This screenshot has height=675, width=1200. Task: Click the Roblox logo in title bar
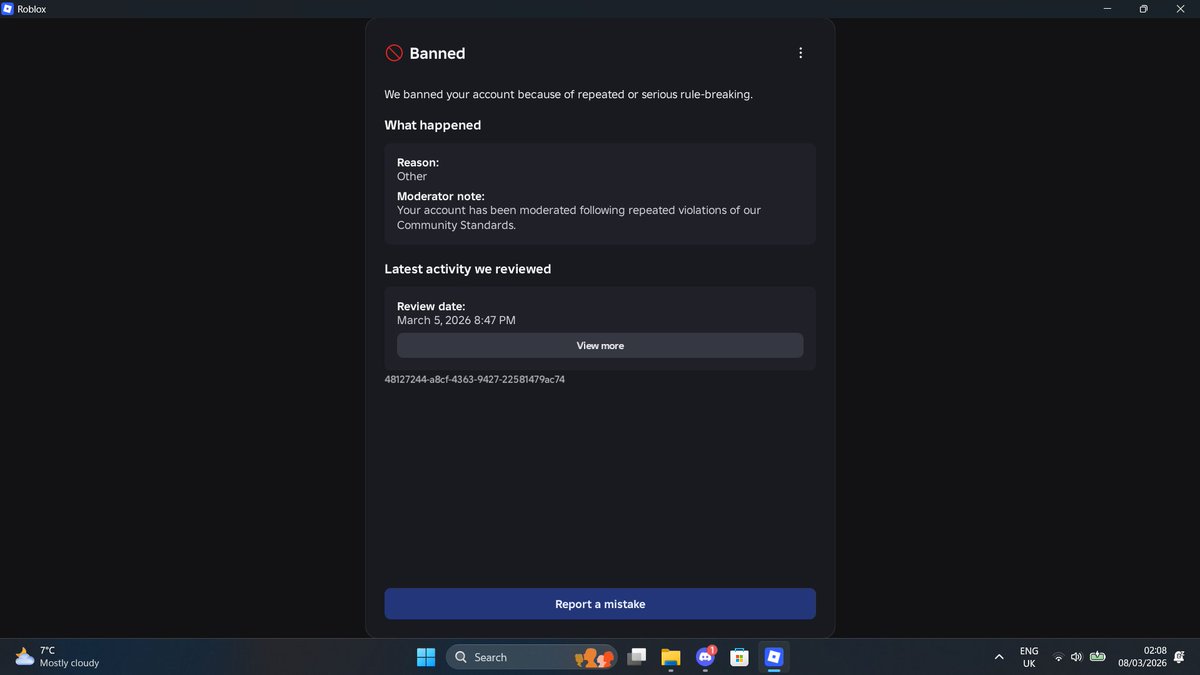click(7, 9)
